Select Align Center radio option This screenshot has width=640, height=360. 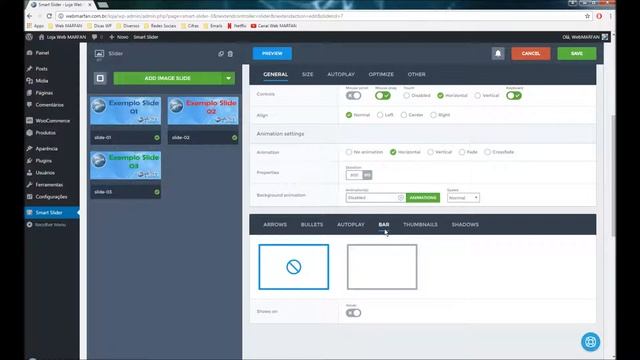coord(404,115)
